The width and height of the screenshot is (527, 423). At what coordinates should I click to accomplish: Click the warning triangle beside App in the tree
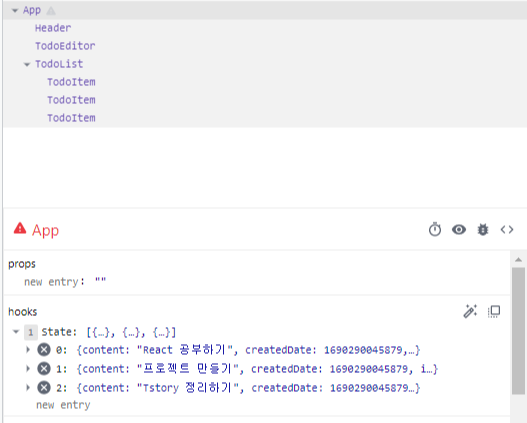51,11
